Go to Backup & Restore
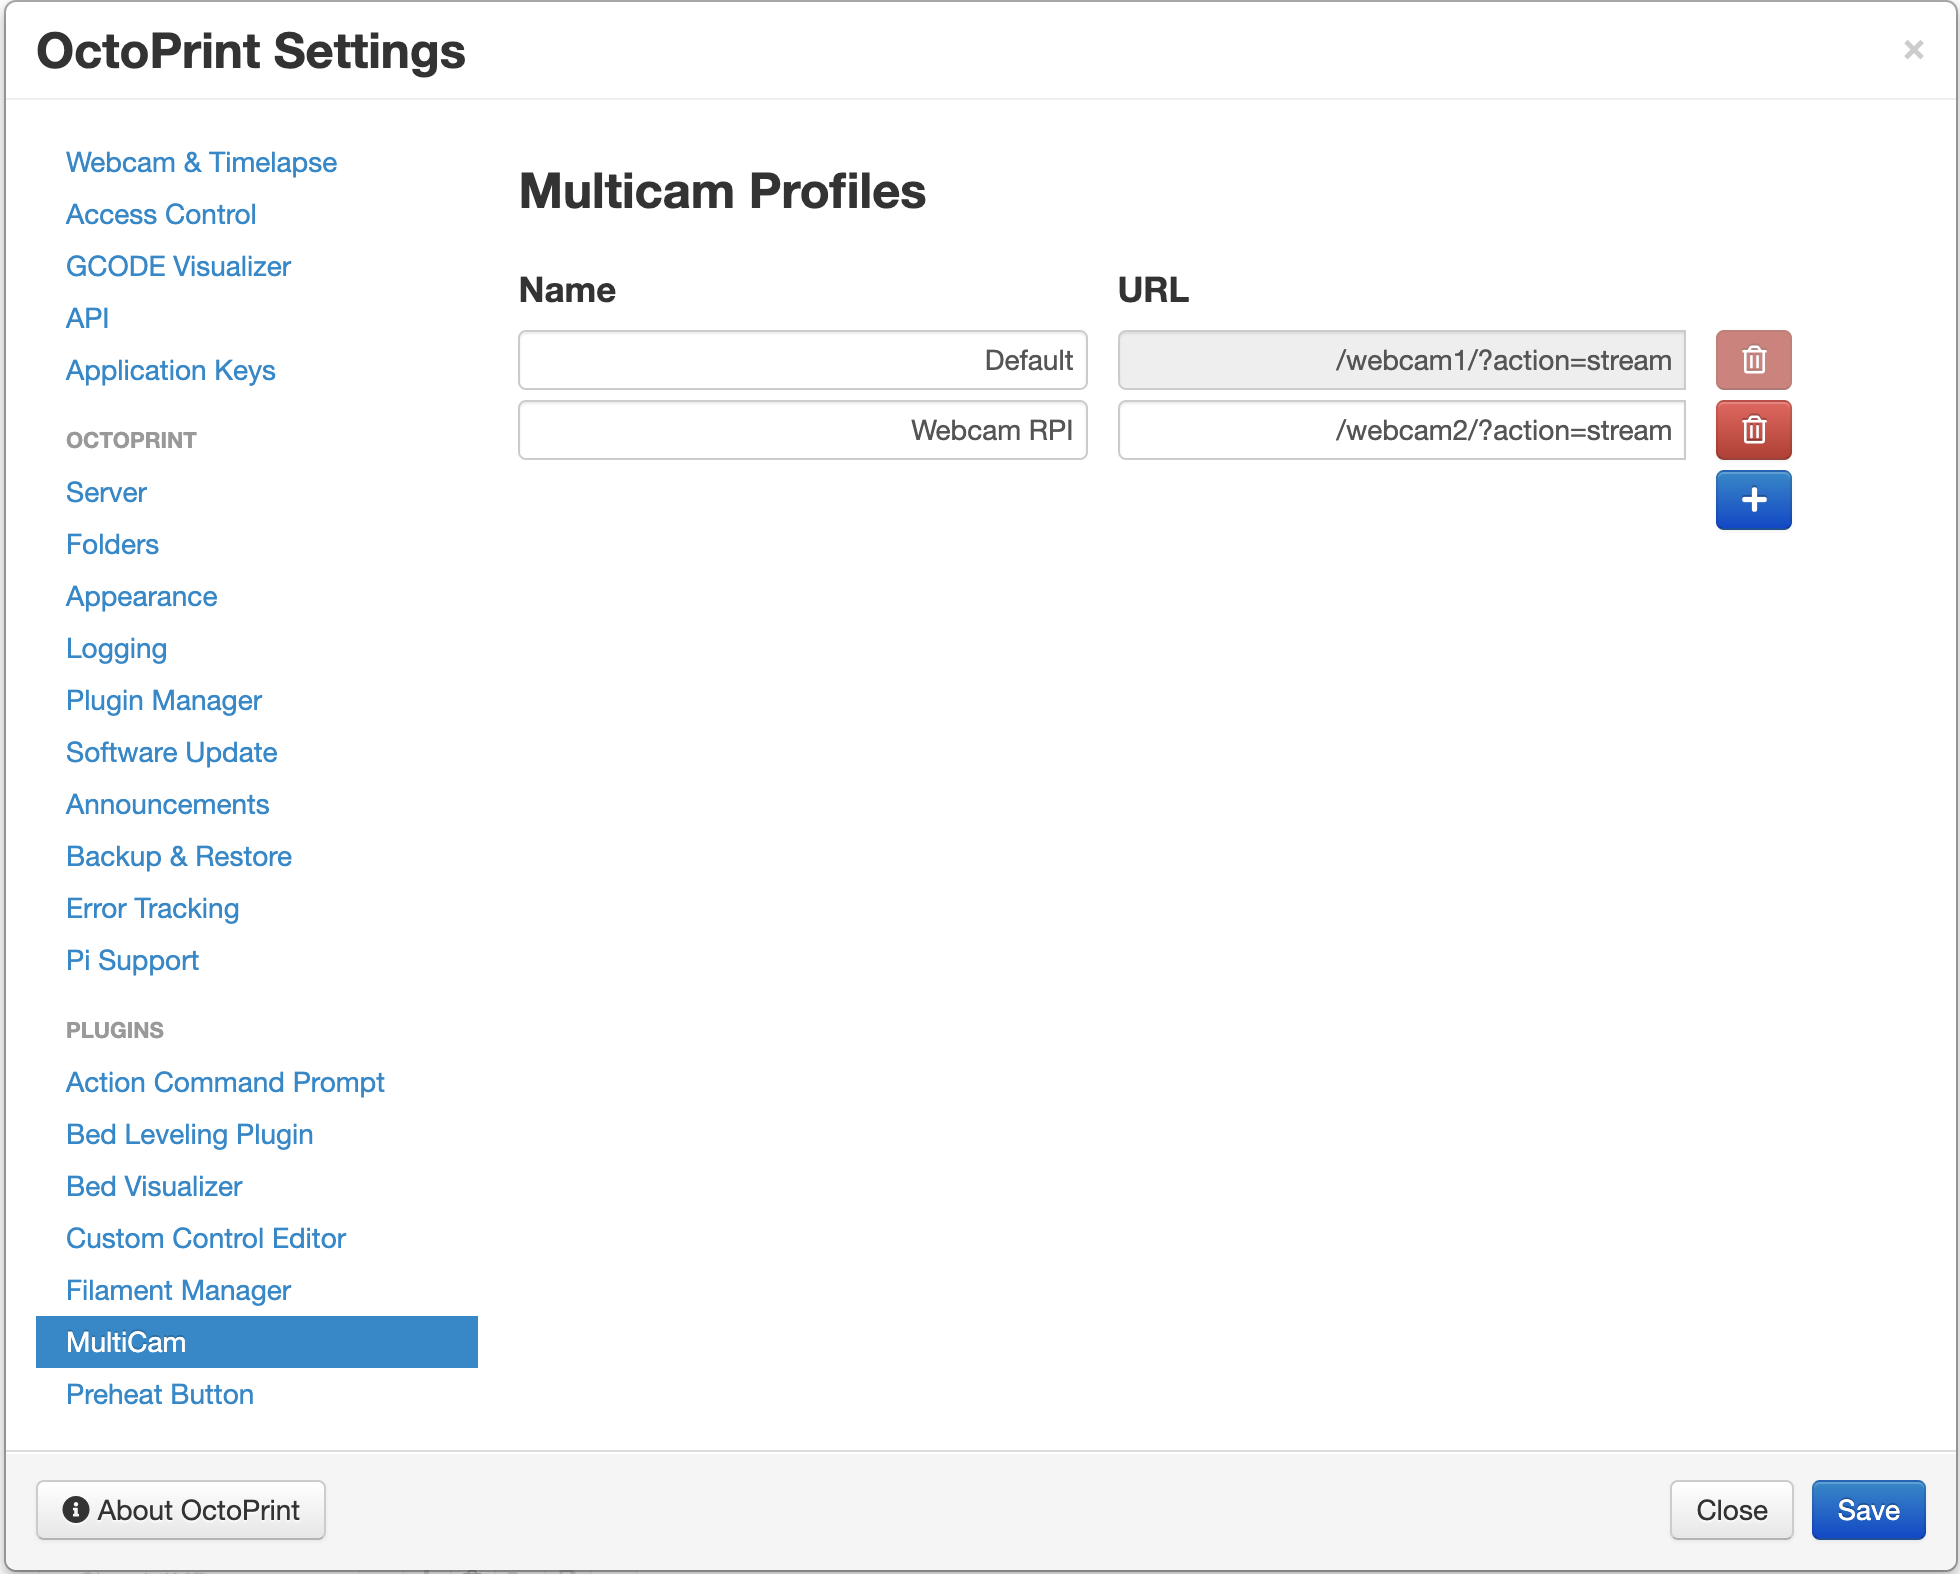 point(179,856)
